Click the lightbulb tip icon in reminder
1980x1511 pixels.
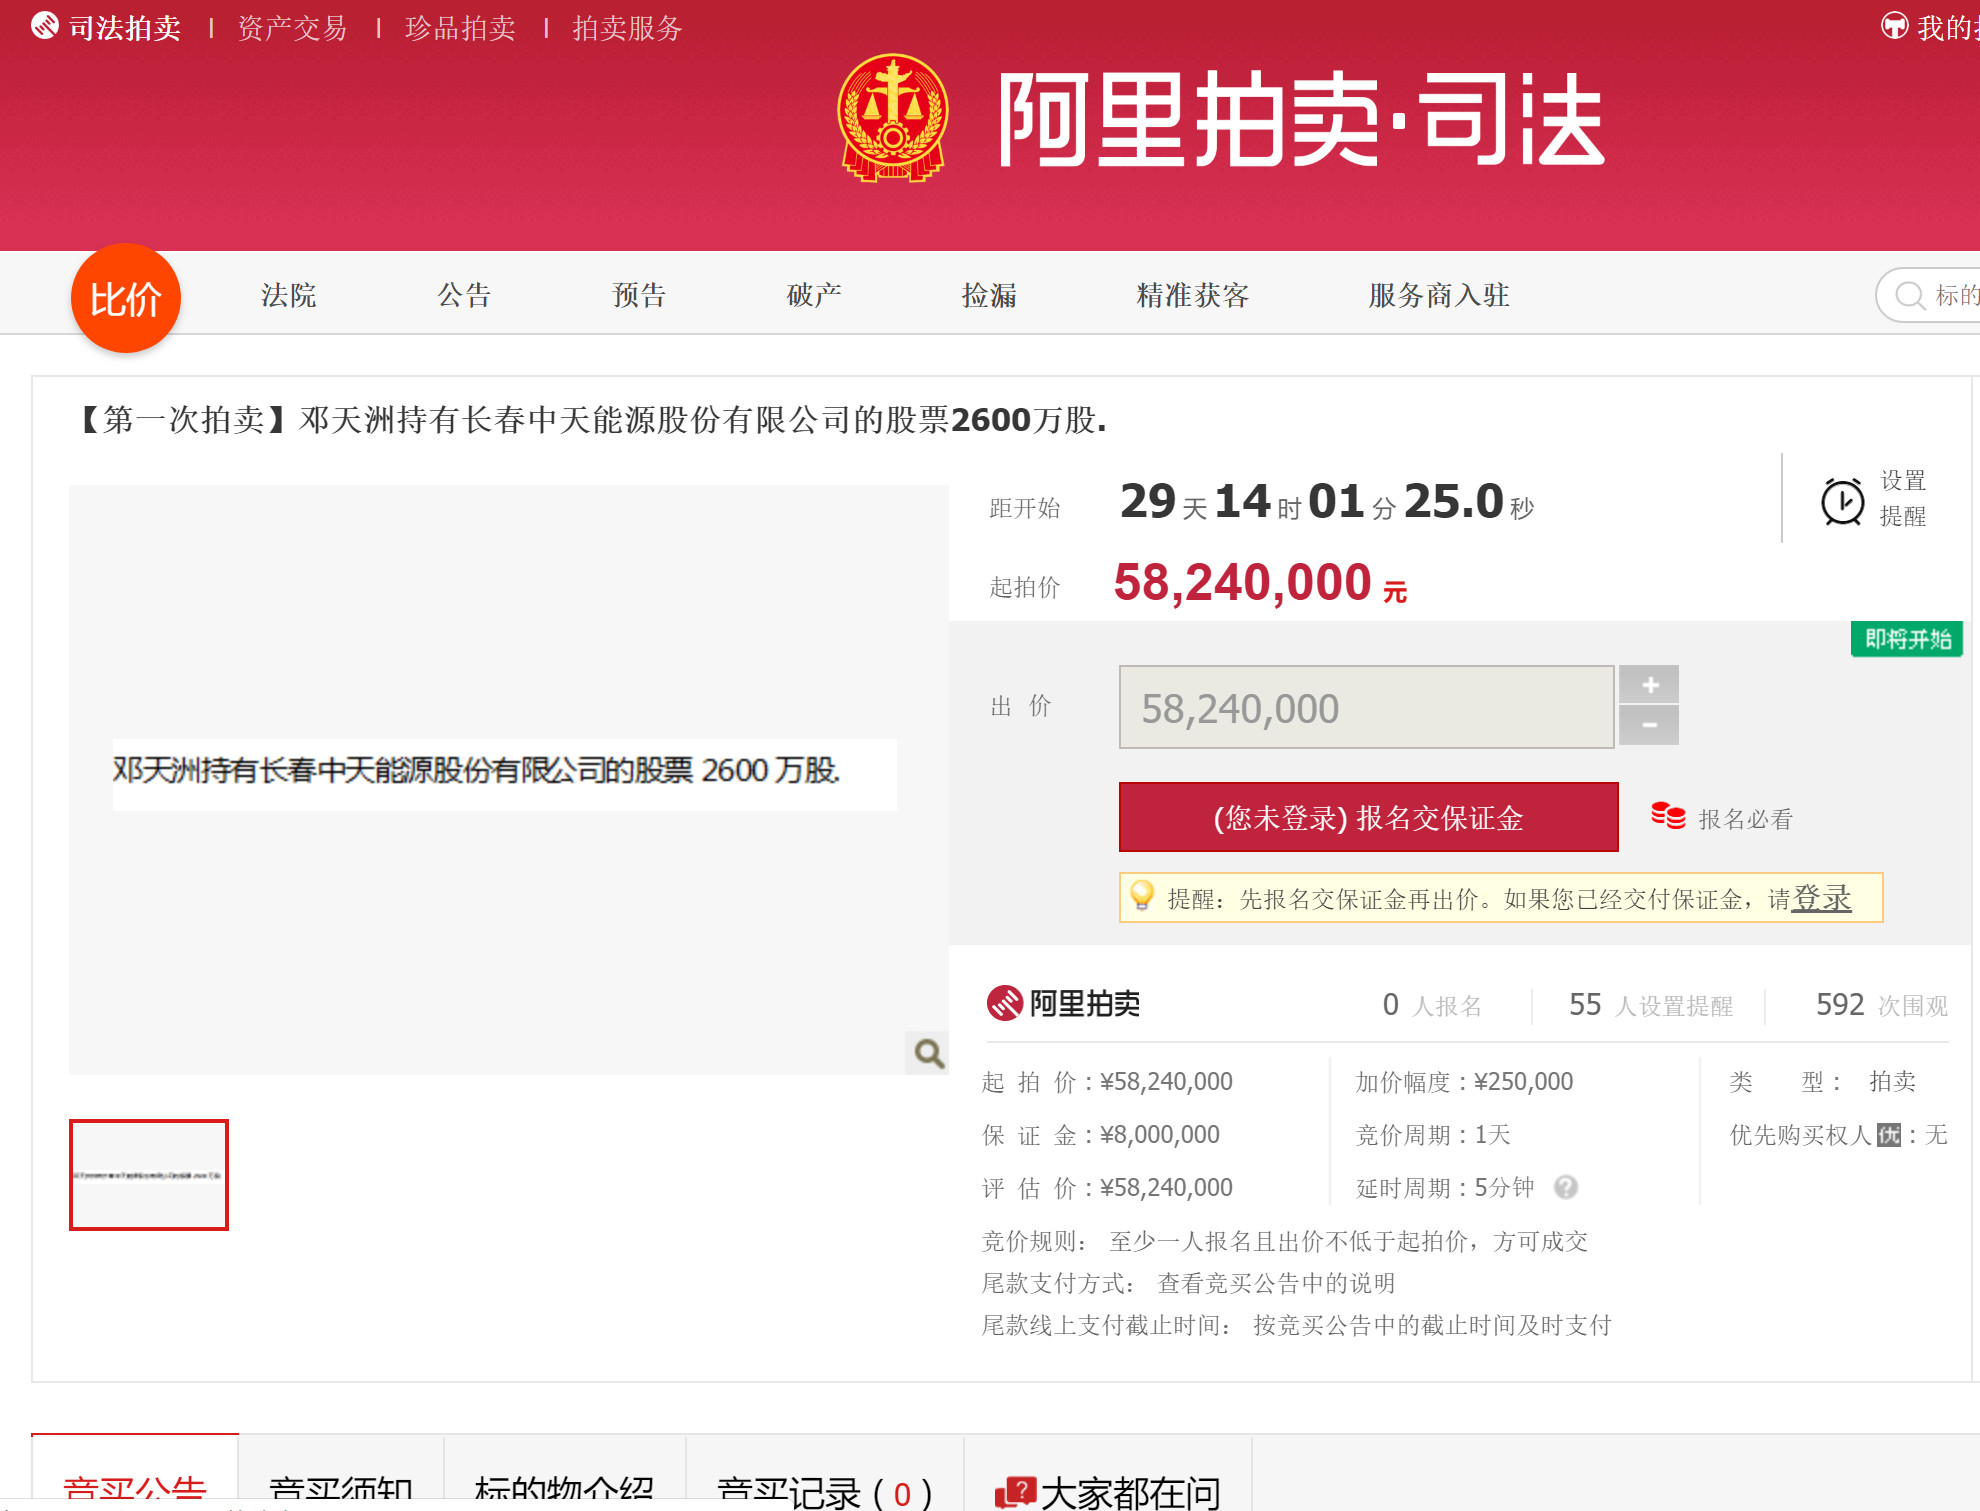[x=1142, y=895]
